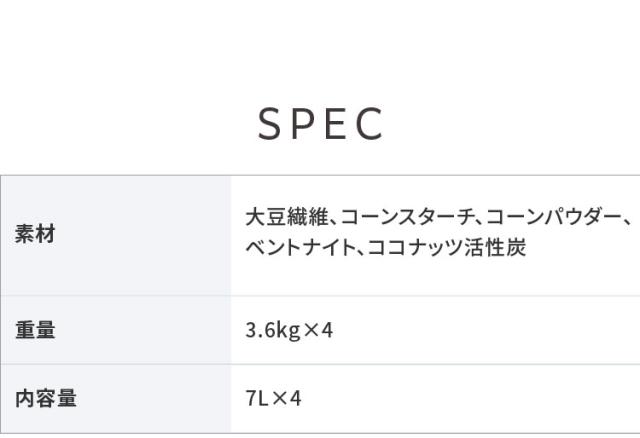Screen dimensions: 640x438
Task: Select the ココナッツ活性炭 material text
Action: pos(446,247)
